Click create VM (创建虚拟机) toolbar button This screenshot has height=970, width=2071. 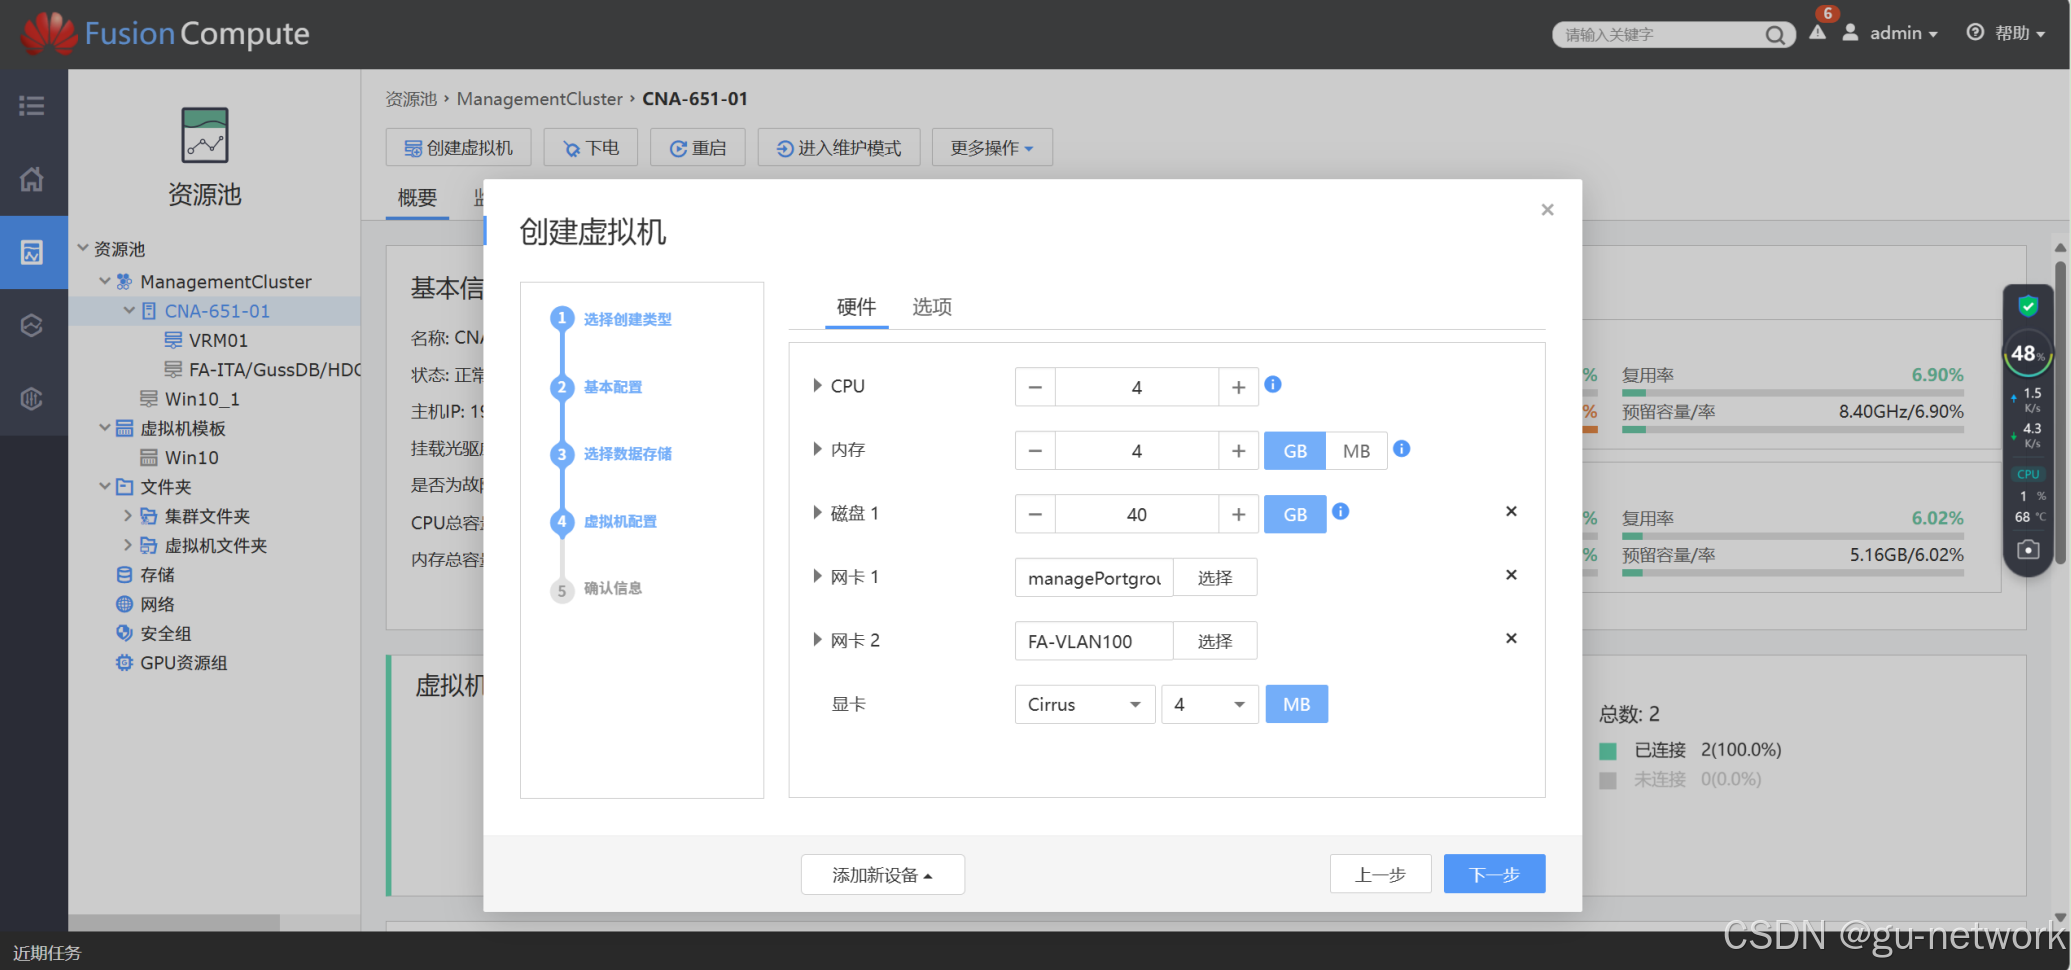[x=458, y=148]
